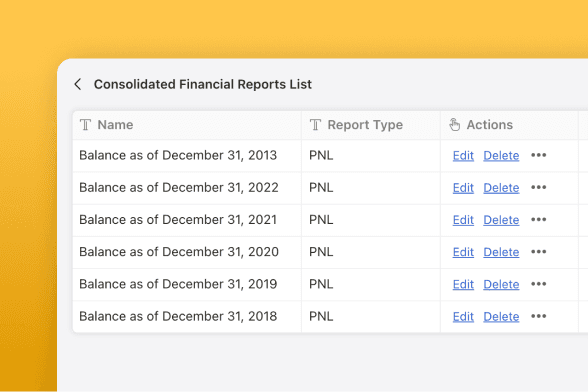Screen dimensions: 588x392
Task: Edit the December 31, 2018 balance report
Action: 463,317
